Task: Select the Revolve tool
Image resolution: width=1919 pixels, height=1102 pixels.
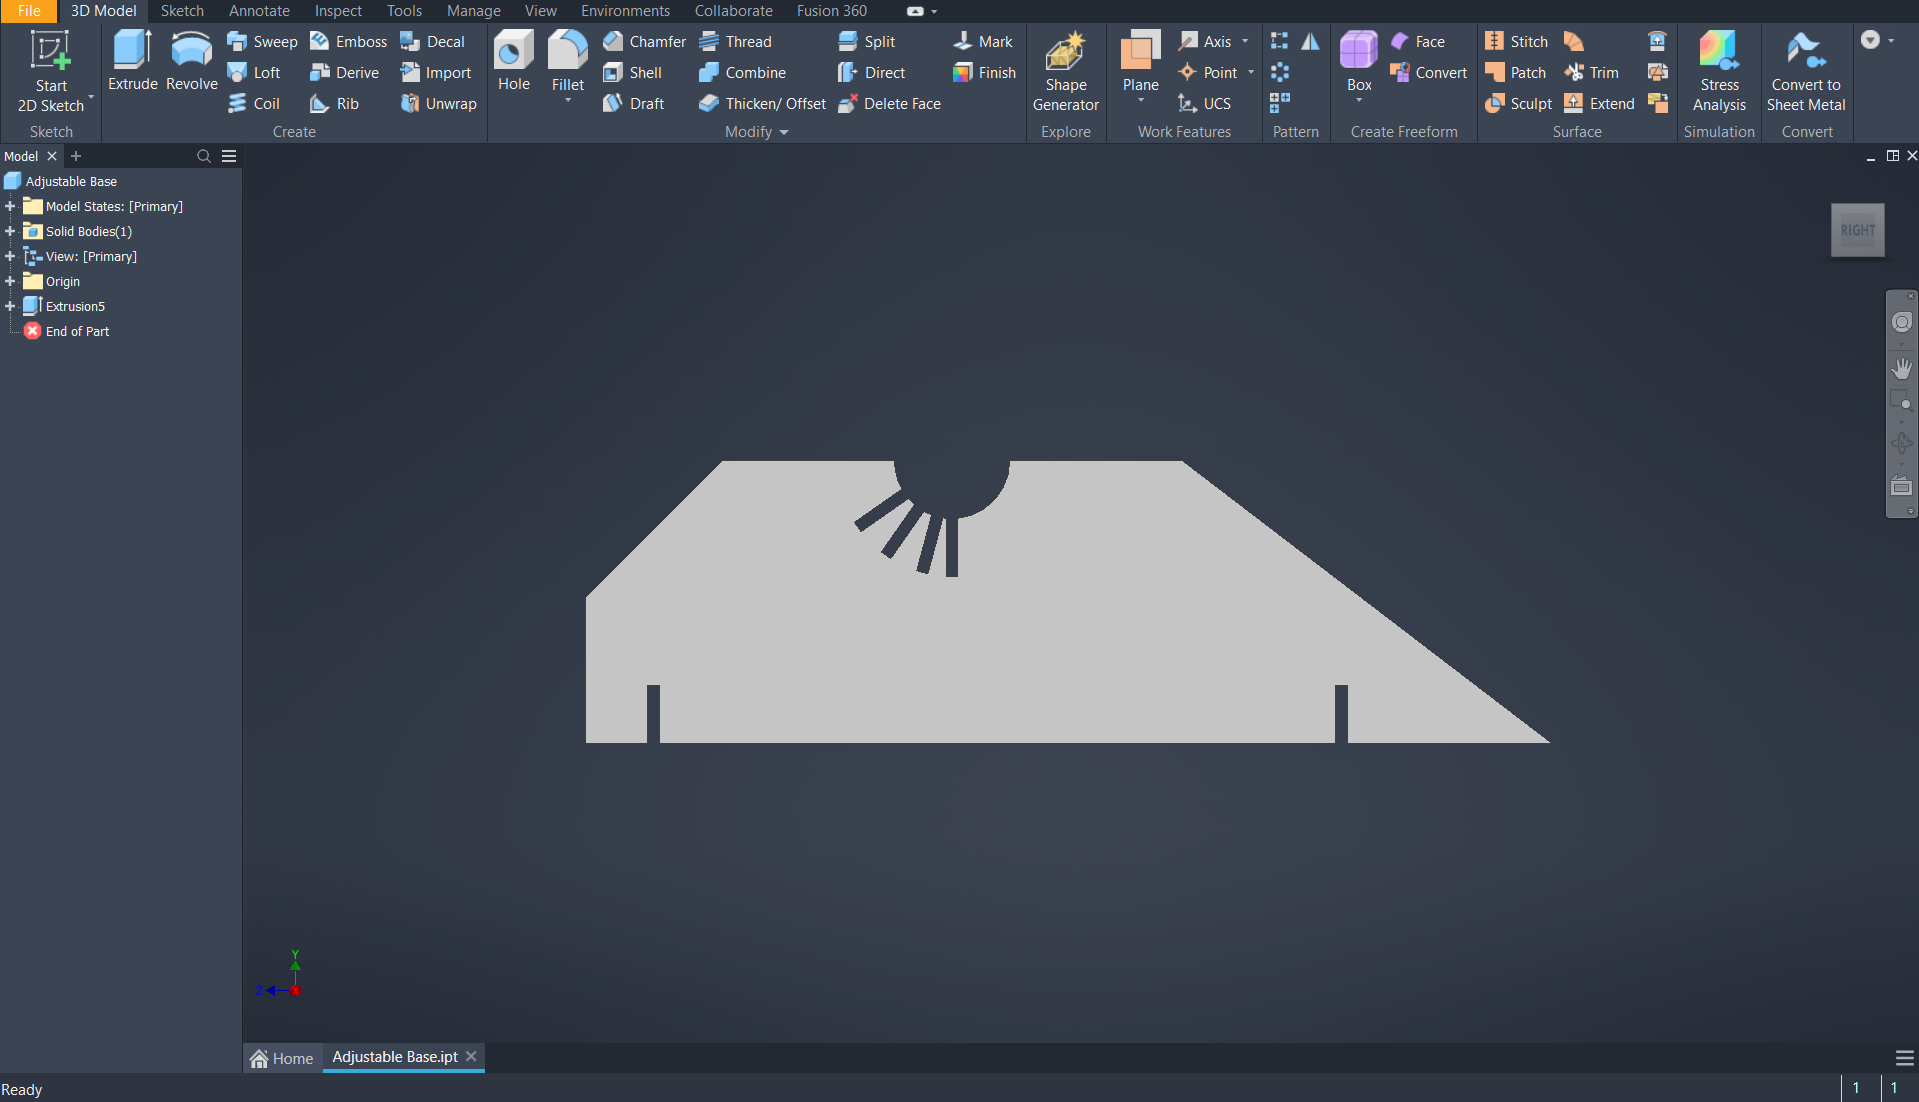Action: pos(192,62)
